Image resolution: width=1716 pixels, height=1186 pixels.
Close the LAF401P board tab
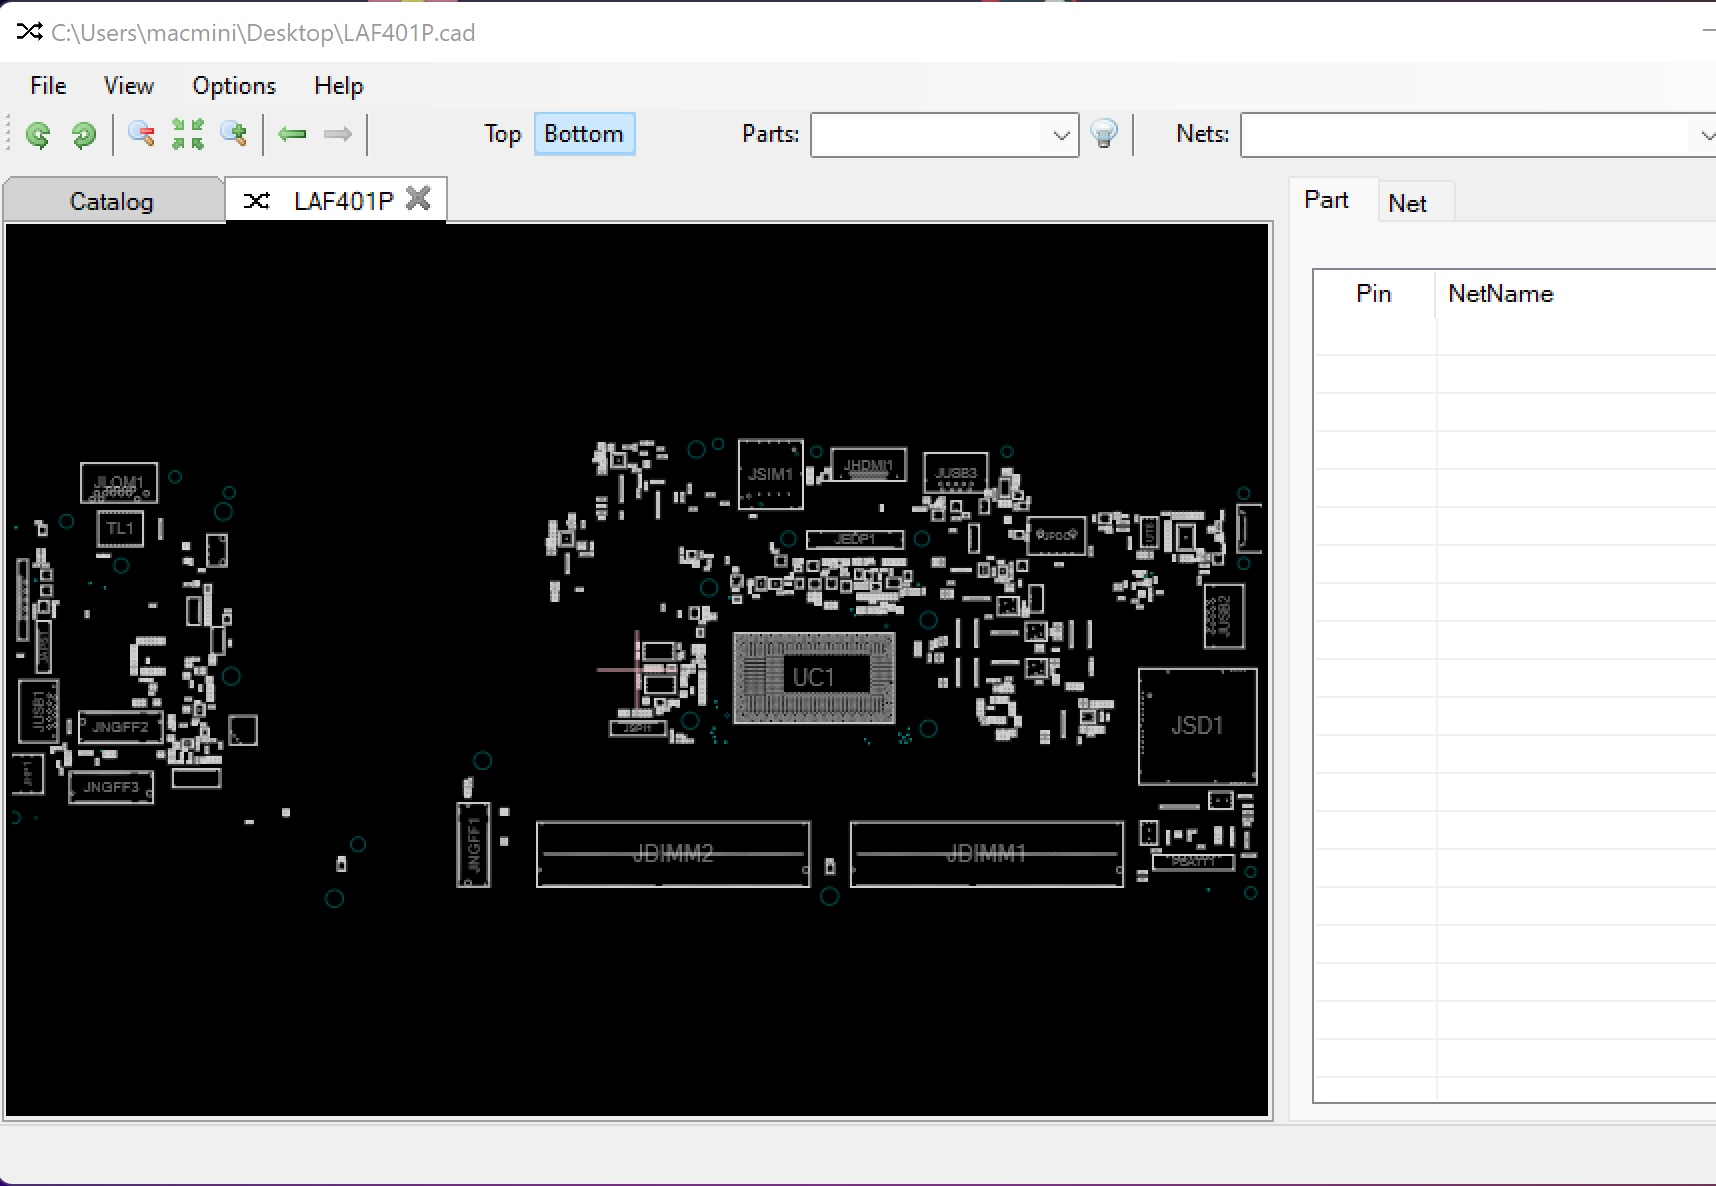tap(420, 198)
